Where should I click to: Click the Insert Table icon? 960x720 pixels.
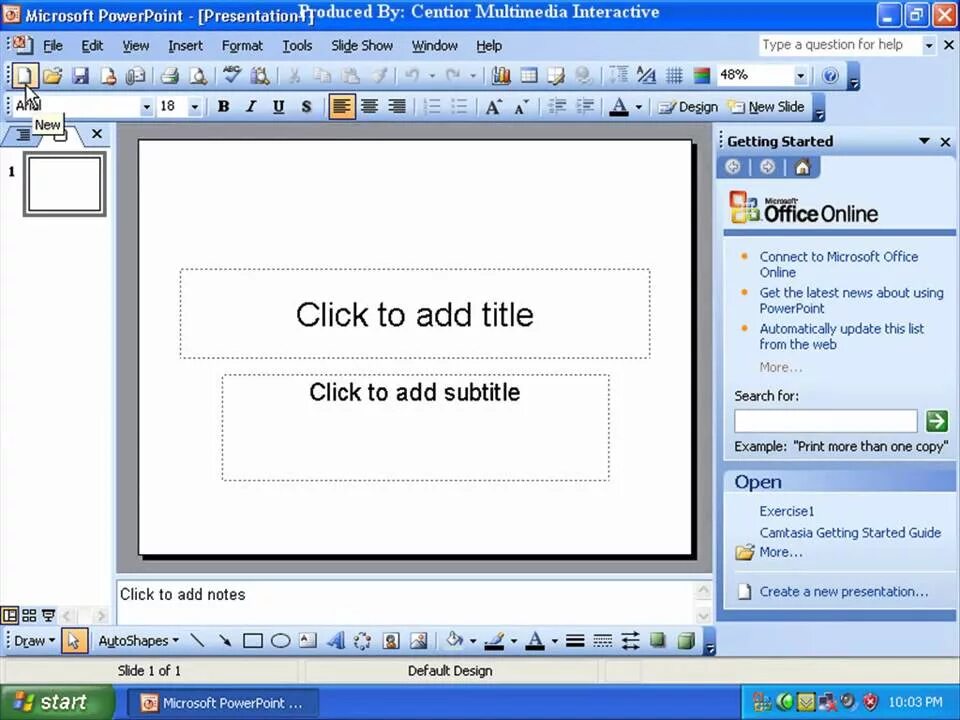528,76
